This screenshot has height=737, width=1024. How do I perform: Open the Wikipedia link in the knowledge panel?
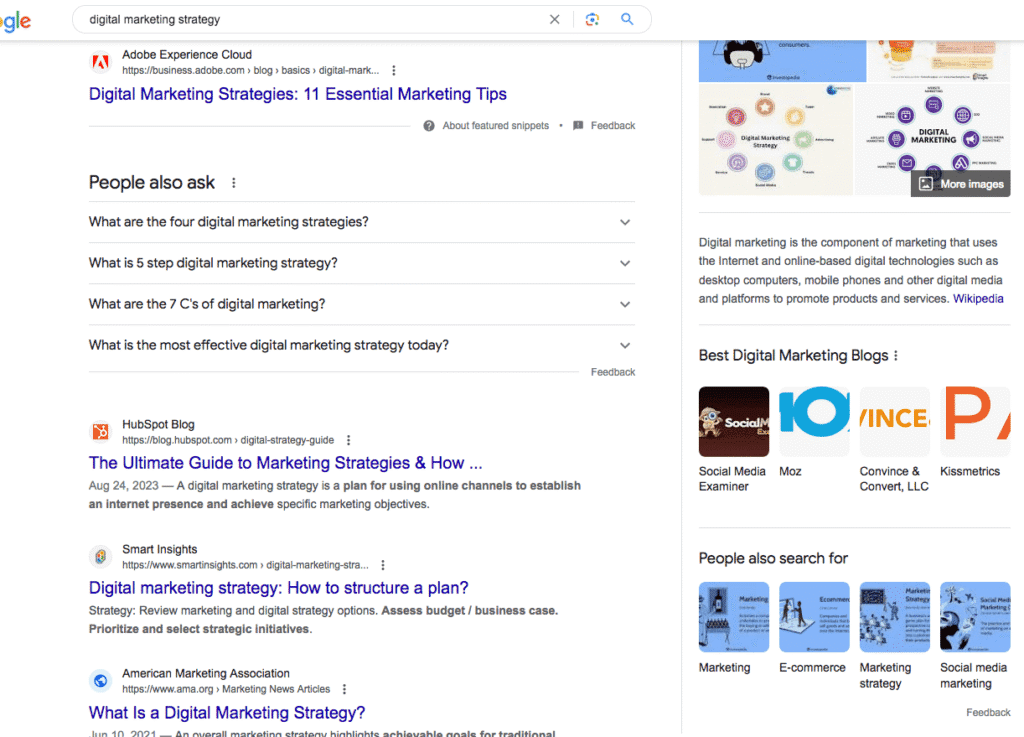click(x=978, y=298)
